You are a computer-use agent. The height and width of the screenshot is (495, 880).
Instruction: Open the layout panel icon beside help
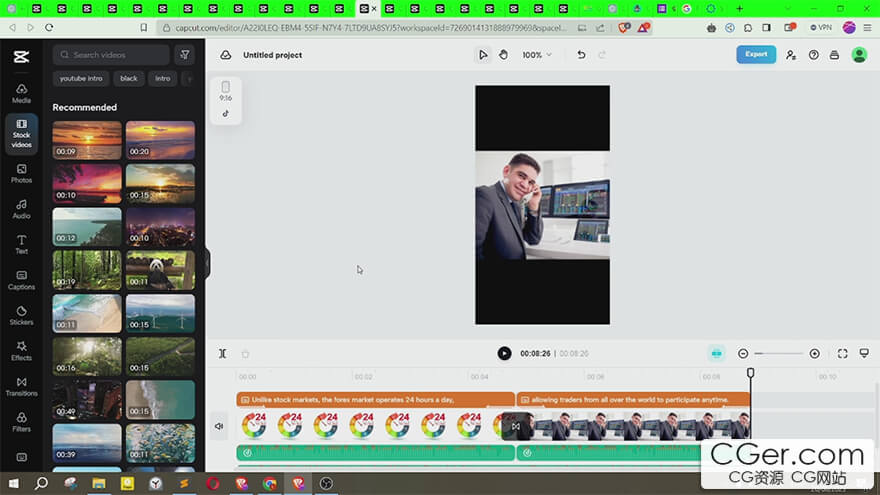pyautogui.click(x=835, y=55)
